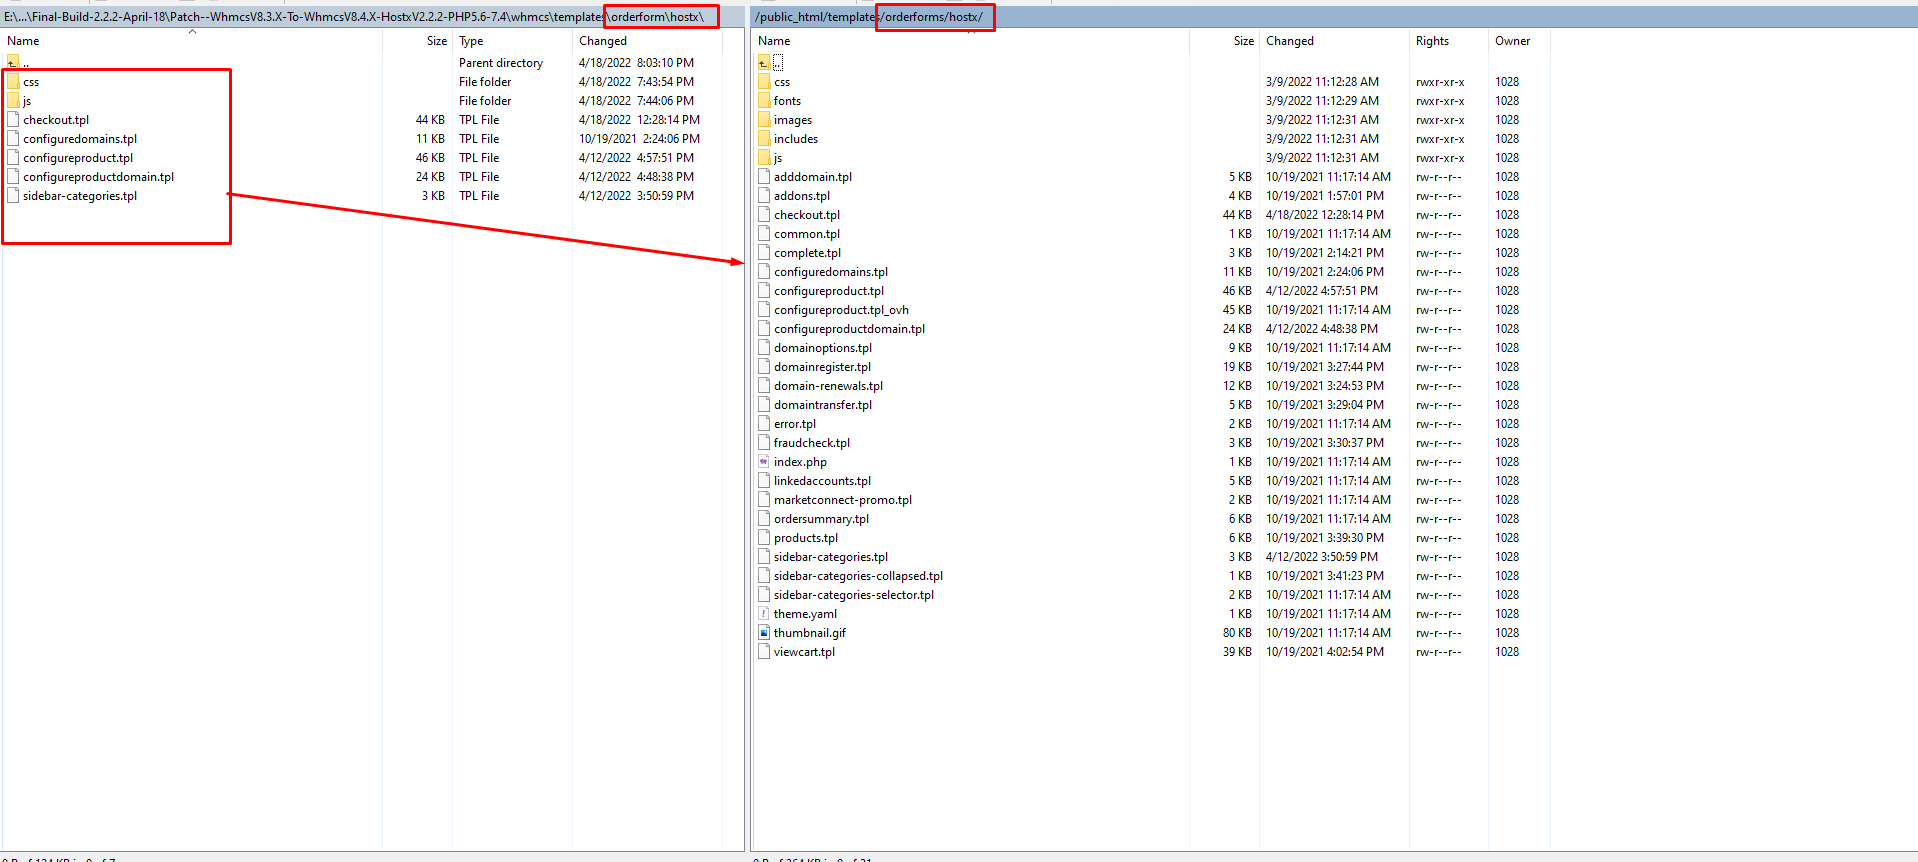Open the includes folder in the remote panel

click(x=795, y=139)
